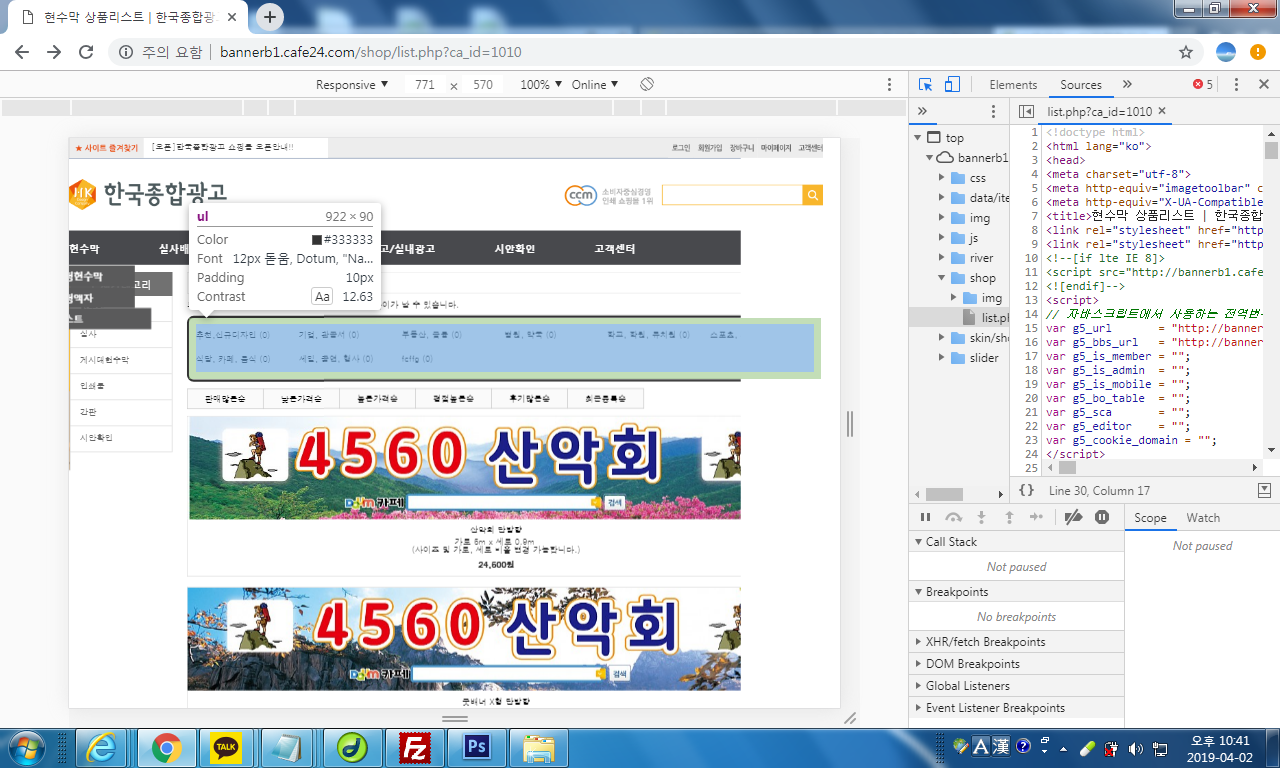1280x768 pixels.
Task: Open the Scope tab
Action: click(1150, 518)
